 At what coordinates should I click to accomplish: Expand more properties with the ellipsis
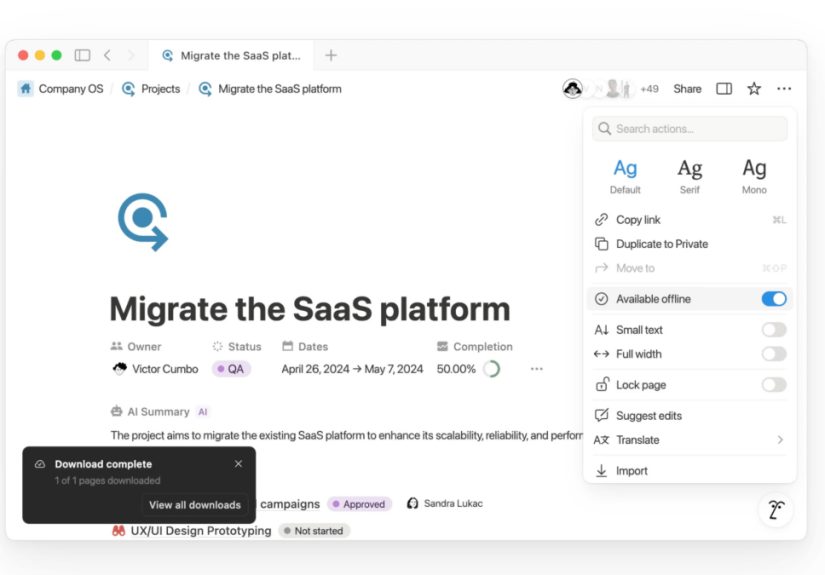click(537, 369)
